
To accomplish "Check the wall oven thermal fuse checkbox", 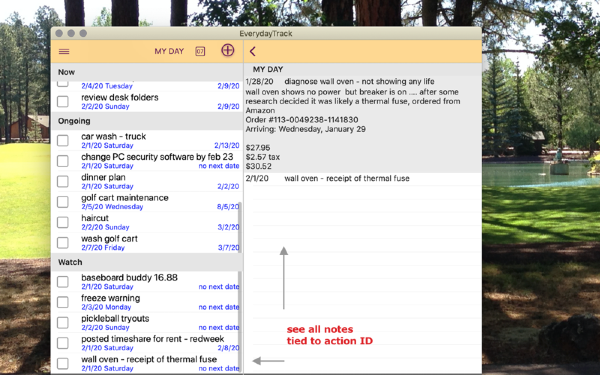I will [x=63, y=364].
